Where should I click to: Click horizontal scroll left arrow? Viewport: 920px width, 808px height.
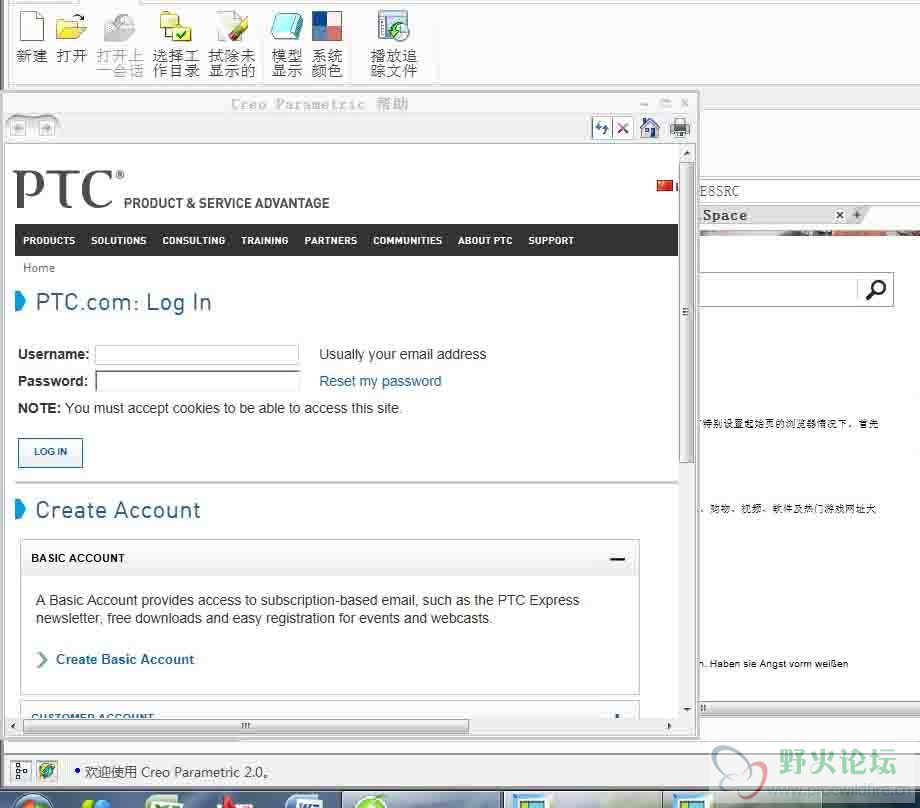pos(13,726)
